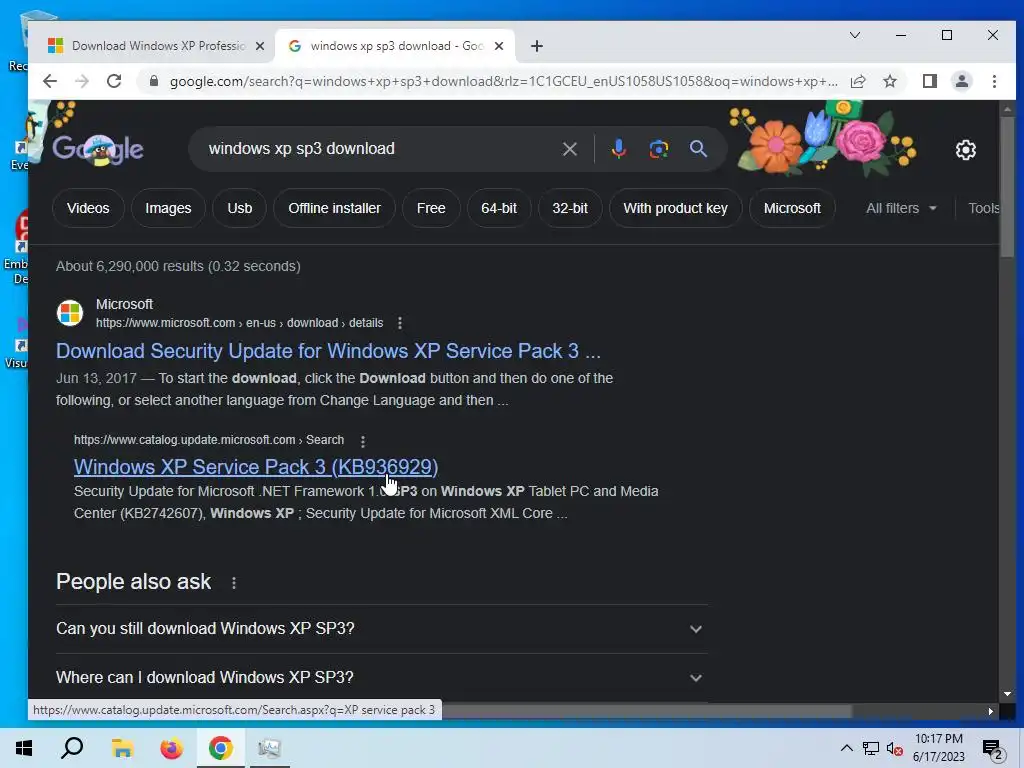Viewport: 1024px width, 768px height.
Task: Open People also ask options menu
Action: pos(234,583)
